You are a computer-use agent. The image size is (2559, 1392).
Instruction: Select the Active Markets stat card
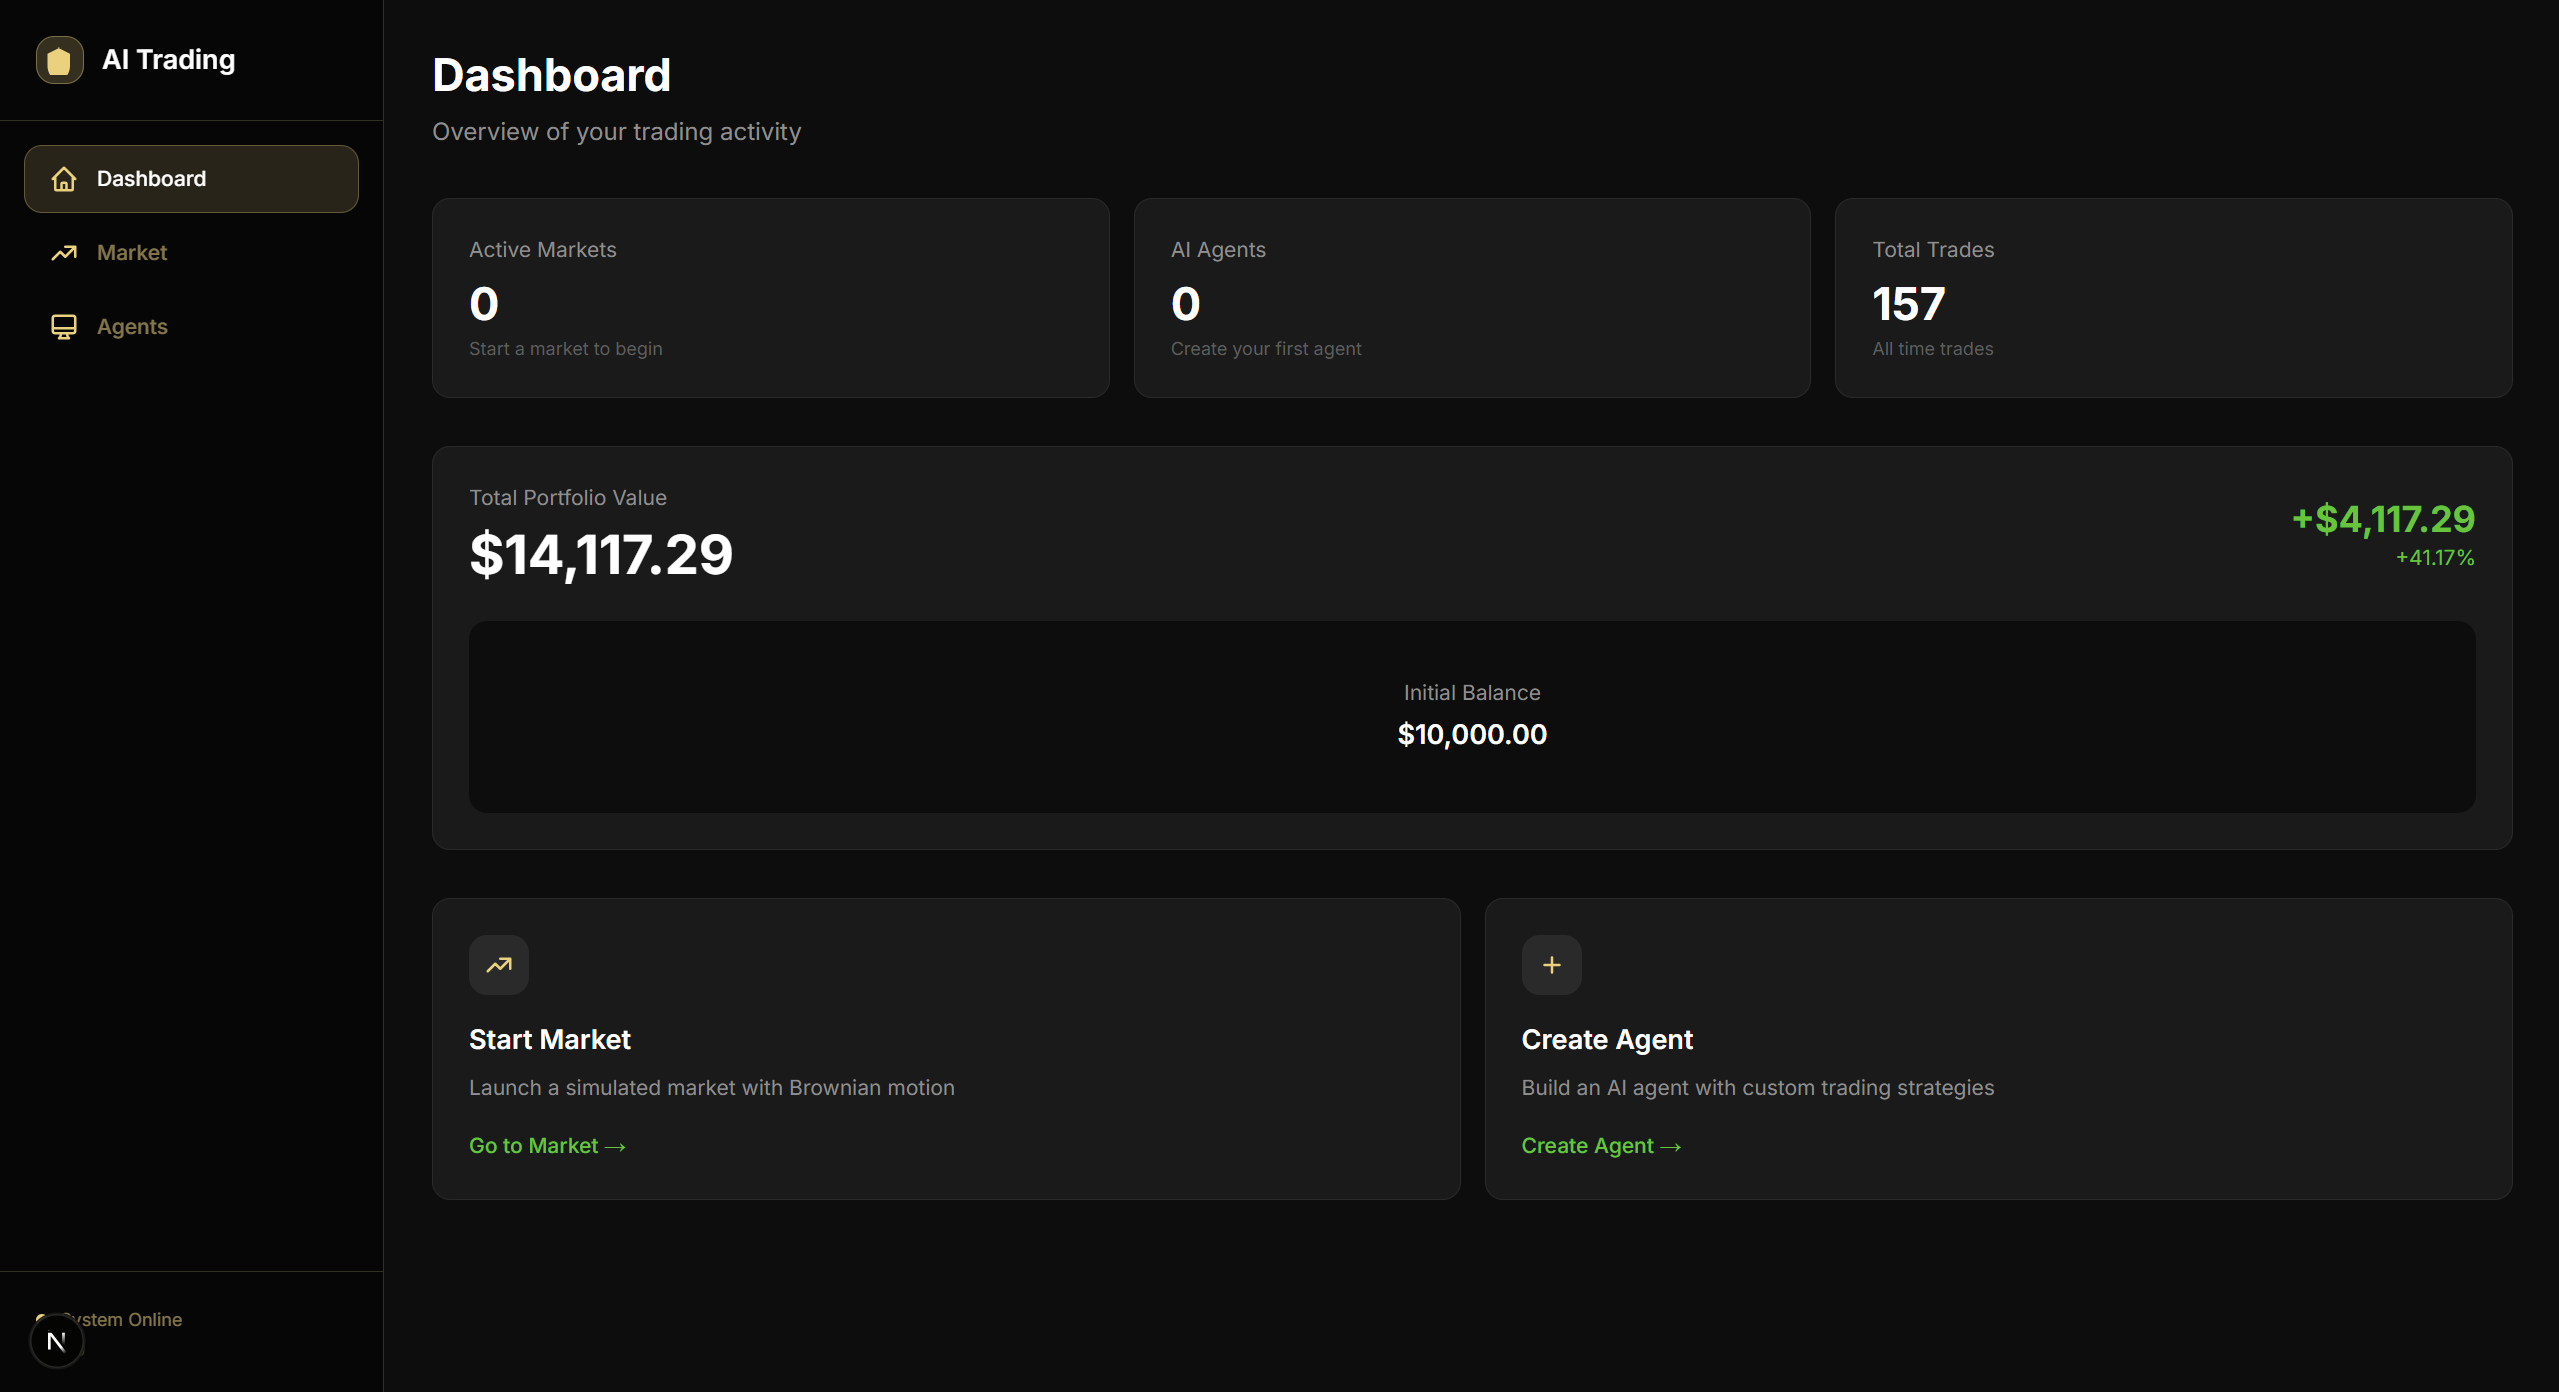pyautogui.click(x=770, y=298)
